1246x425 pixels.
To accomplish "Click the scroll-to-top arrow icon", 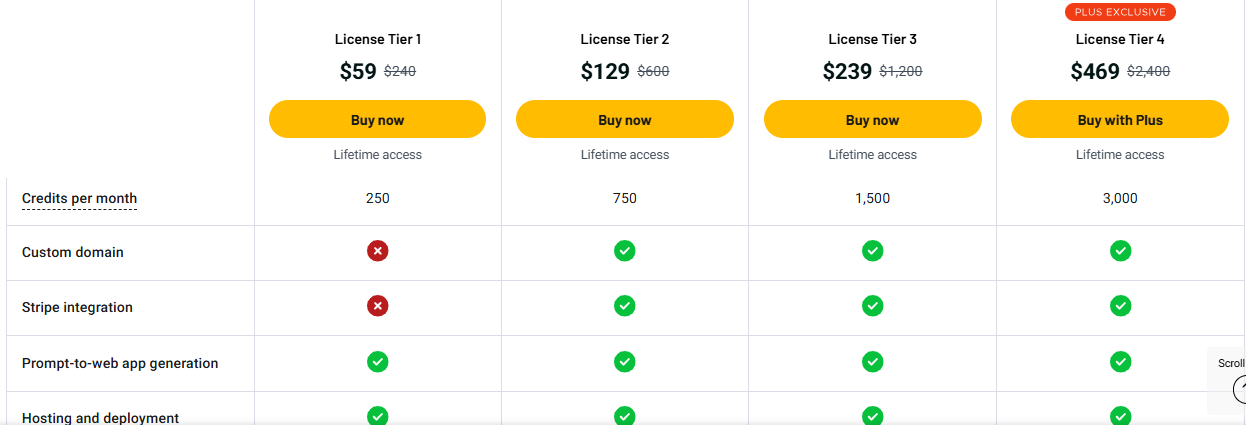I will coord(1240,389).
